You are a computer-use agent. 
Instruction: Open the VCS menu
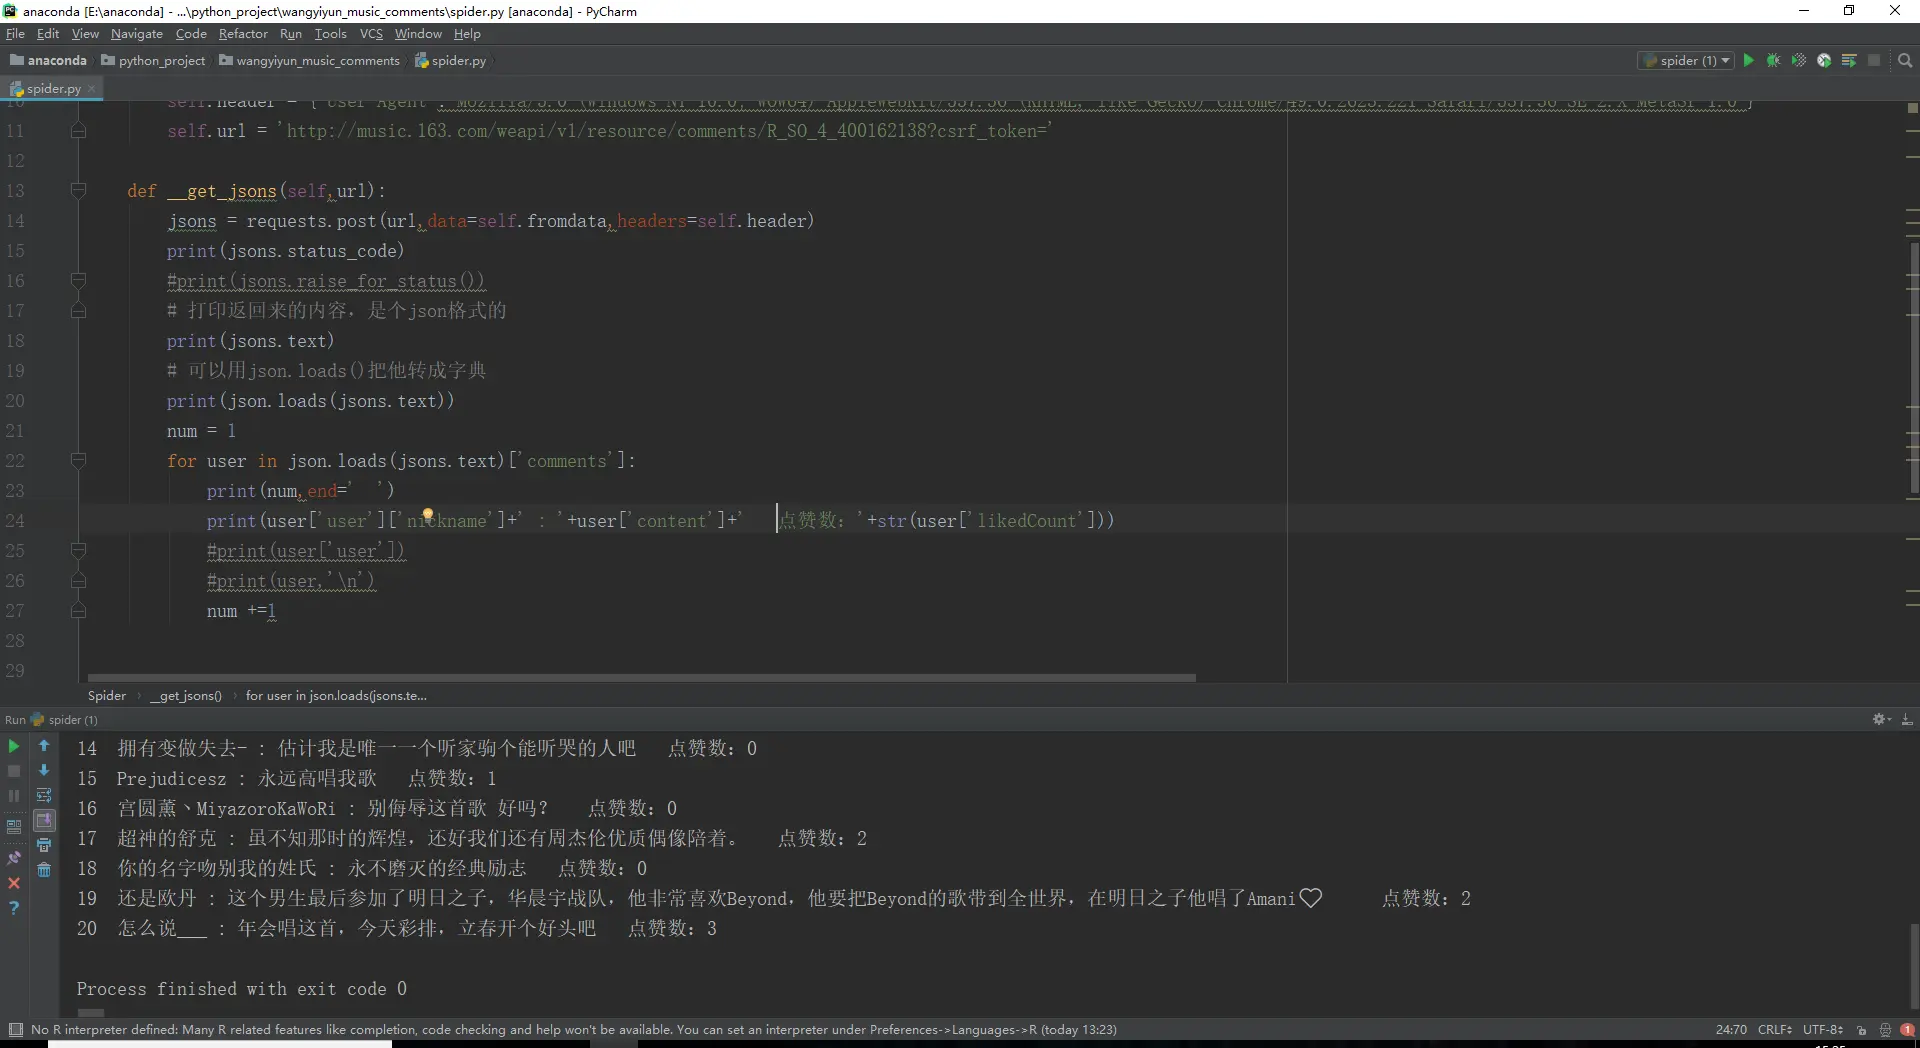371,33
